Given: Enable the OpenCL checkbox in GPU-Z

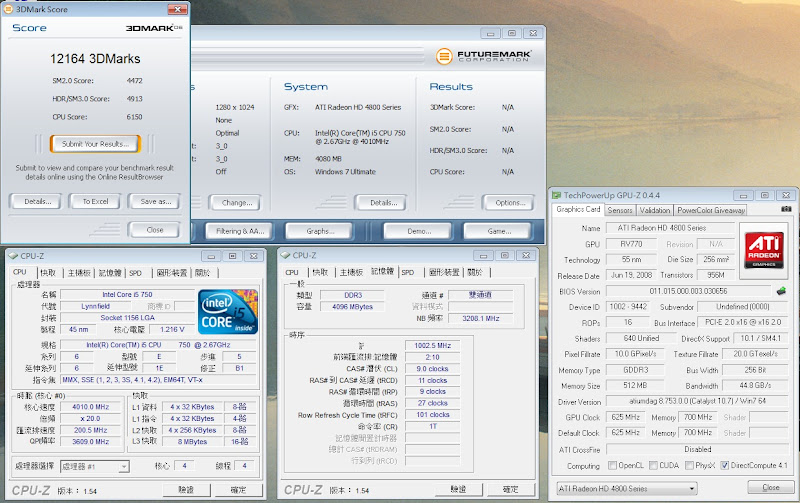Looking at the screenshot, I should click(x=612, y=465).
